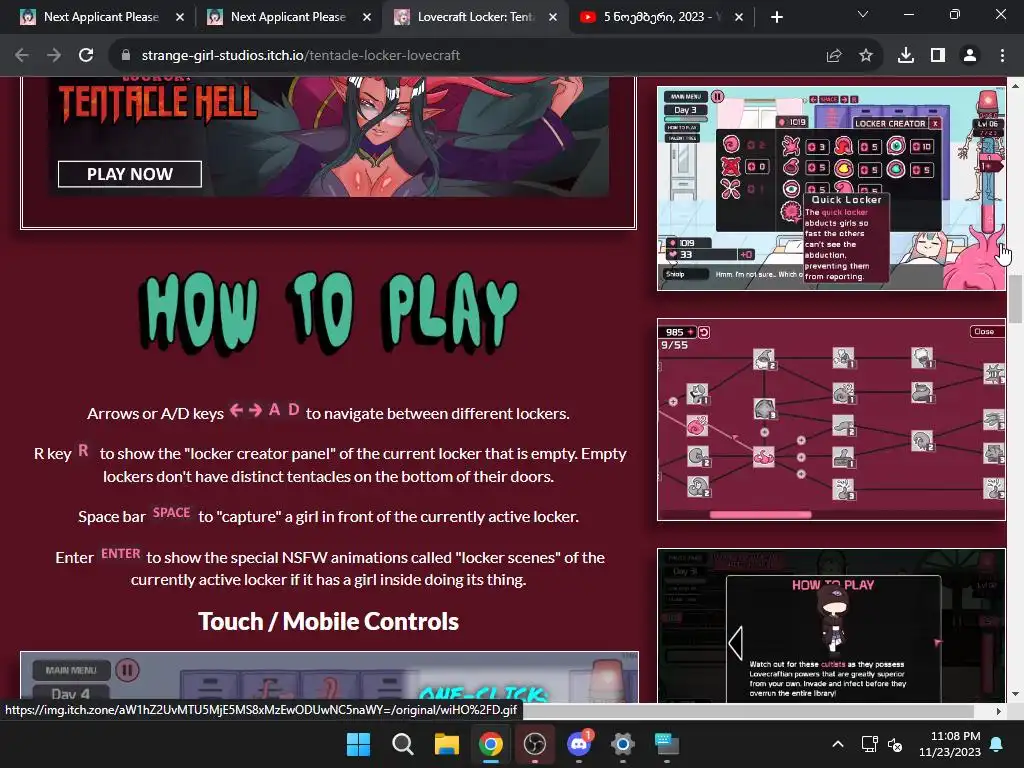Viewport: 1024px width, 768px height.
Task: Click the horizontal scrollbar right arrow
Action: pos(999,711)
